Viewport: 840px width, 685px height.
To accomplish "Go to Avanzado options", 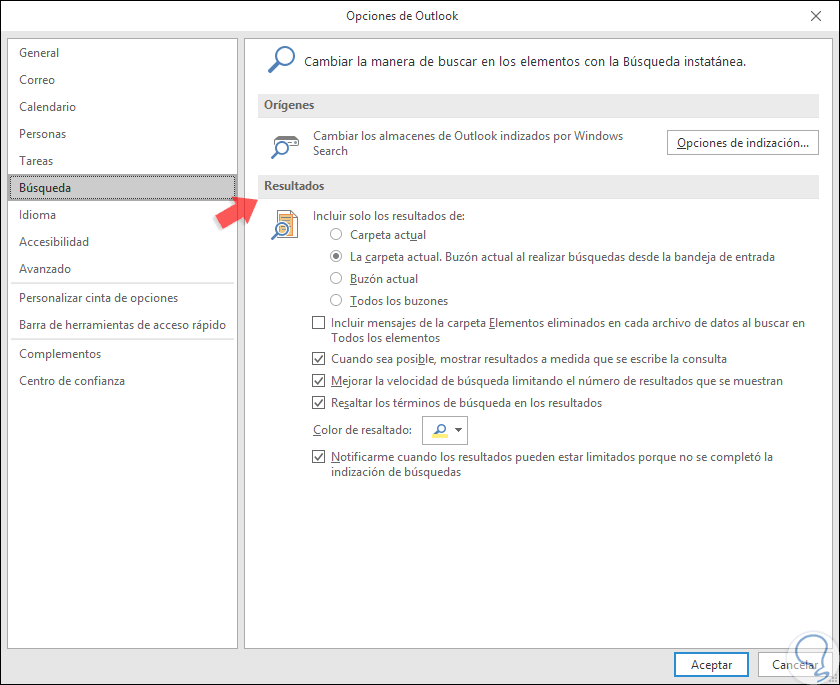I will (x=122, y=268).
